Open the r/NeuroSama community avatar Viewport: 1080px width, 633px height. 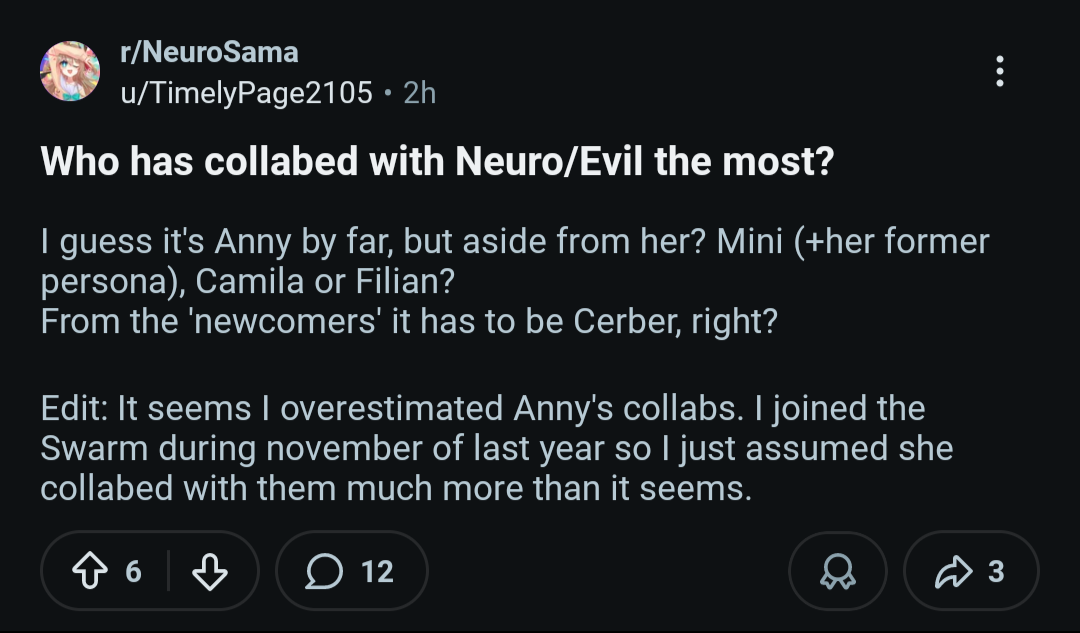click(x=70, y=71)
